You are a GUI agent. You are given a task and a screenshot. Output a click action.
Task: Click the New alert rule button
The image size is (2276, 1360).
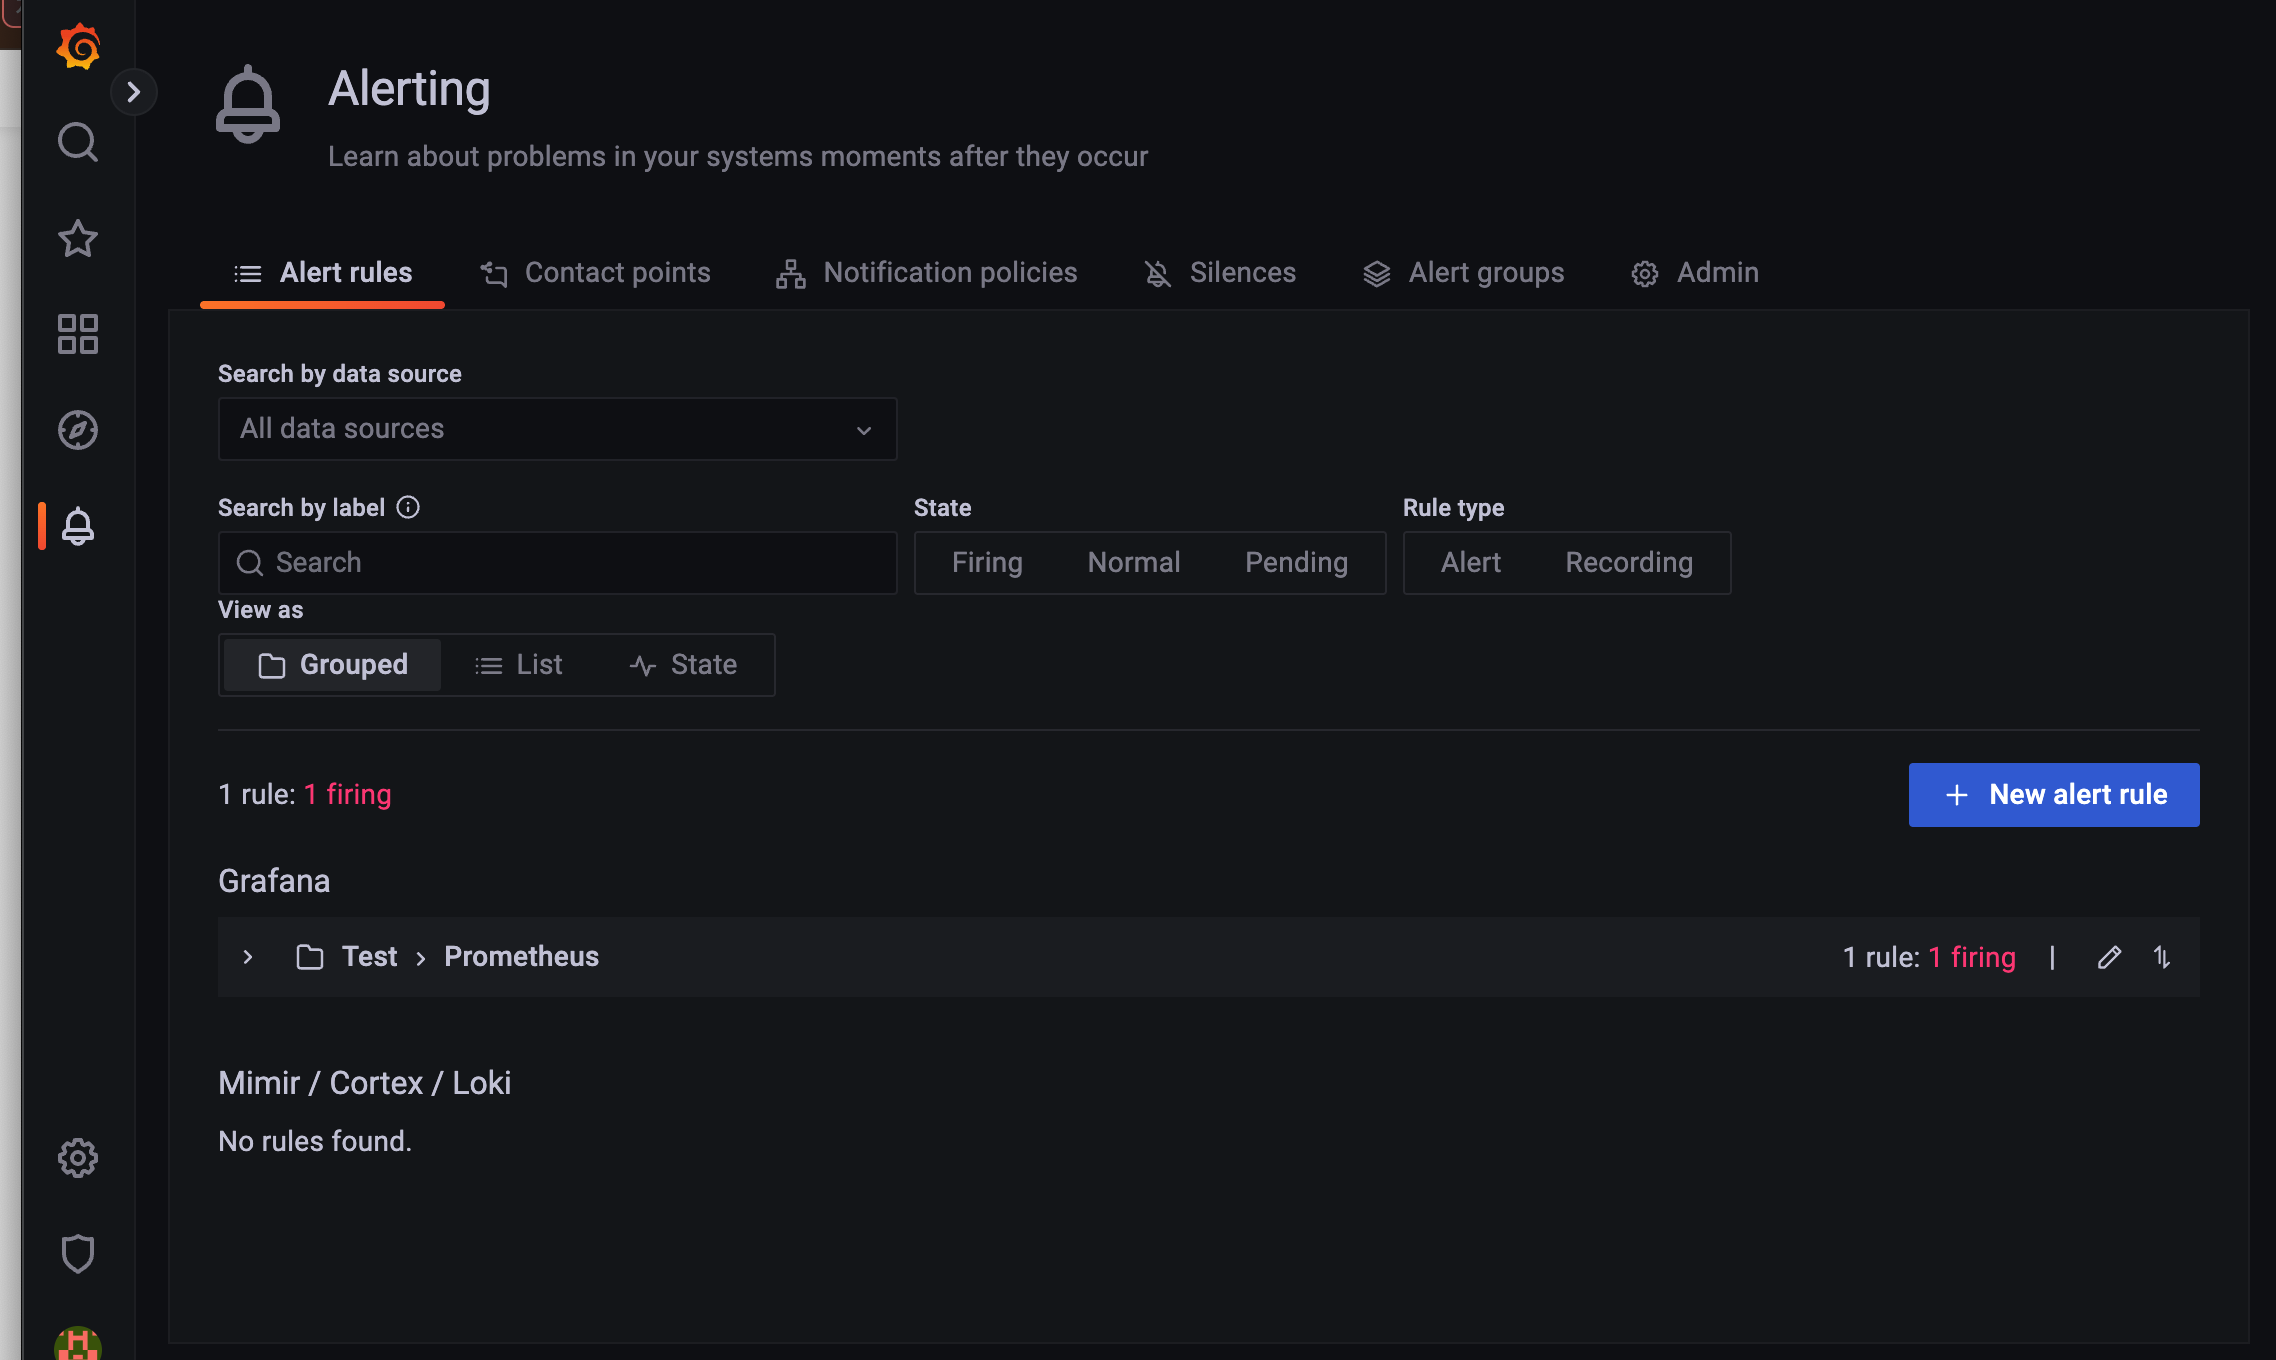point(2053,795)
